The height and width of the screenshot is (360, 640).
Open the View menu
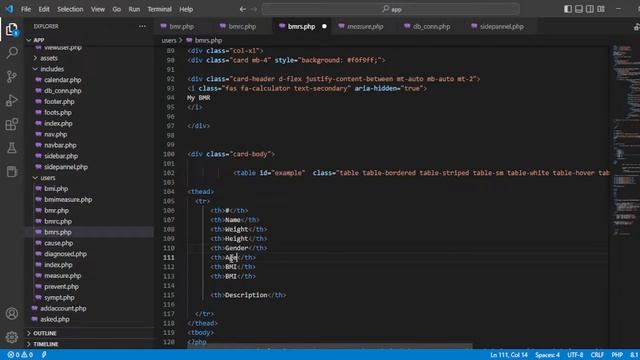[x=98, y=9]
